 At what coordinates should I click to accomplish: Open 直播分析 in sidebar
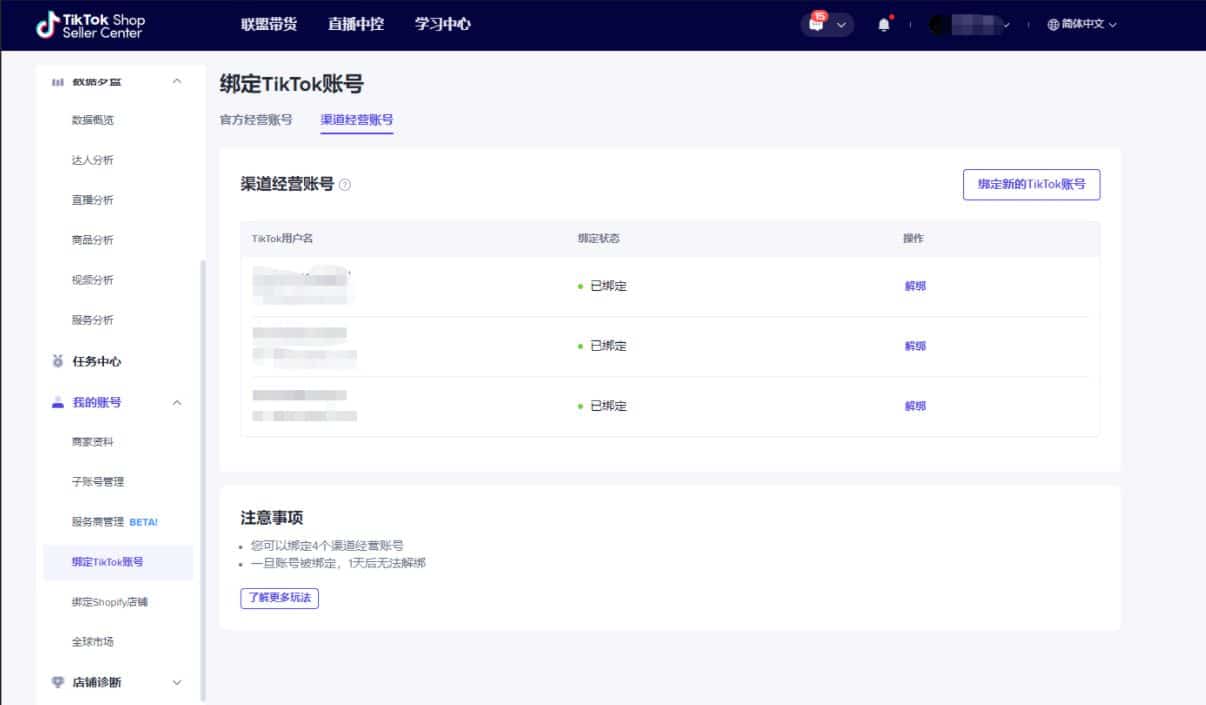[93, 200]
